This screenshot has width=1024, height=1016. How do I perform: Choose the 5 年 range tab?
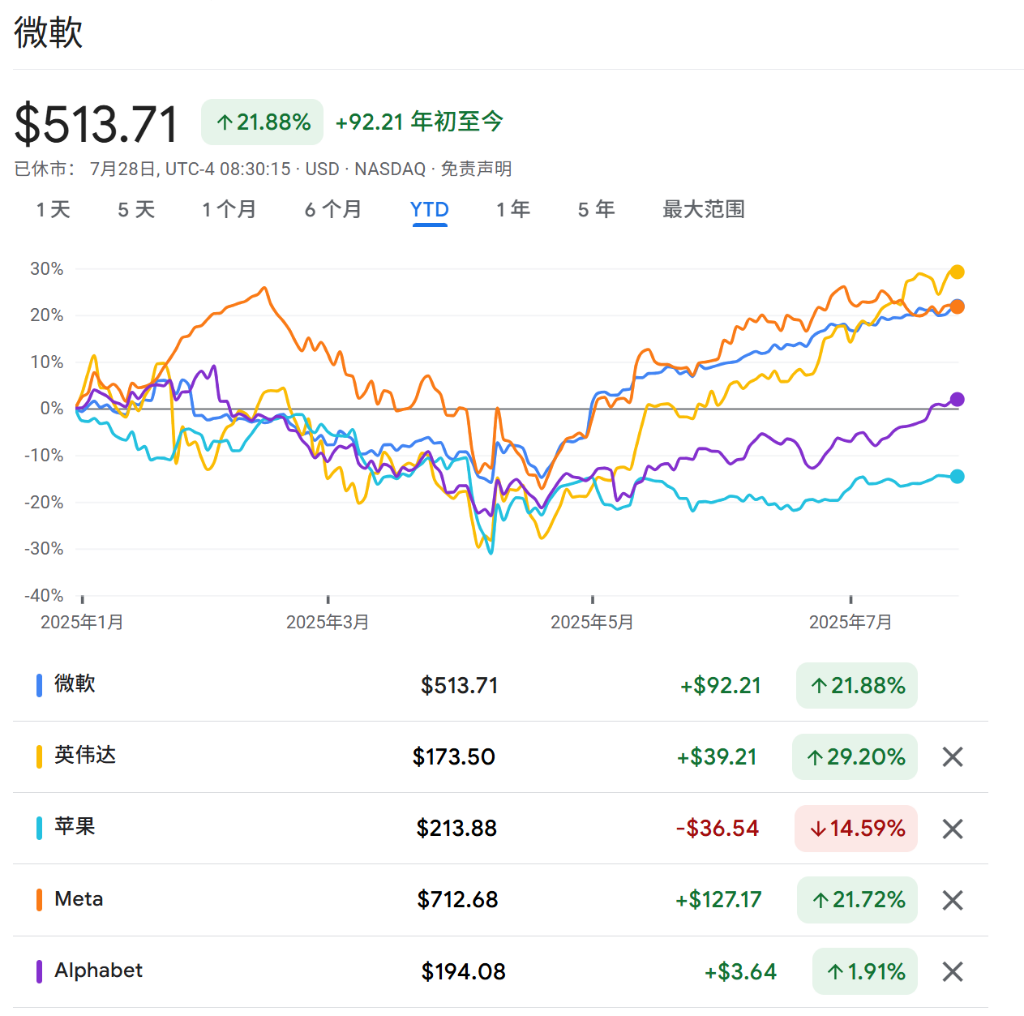596,210
